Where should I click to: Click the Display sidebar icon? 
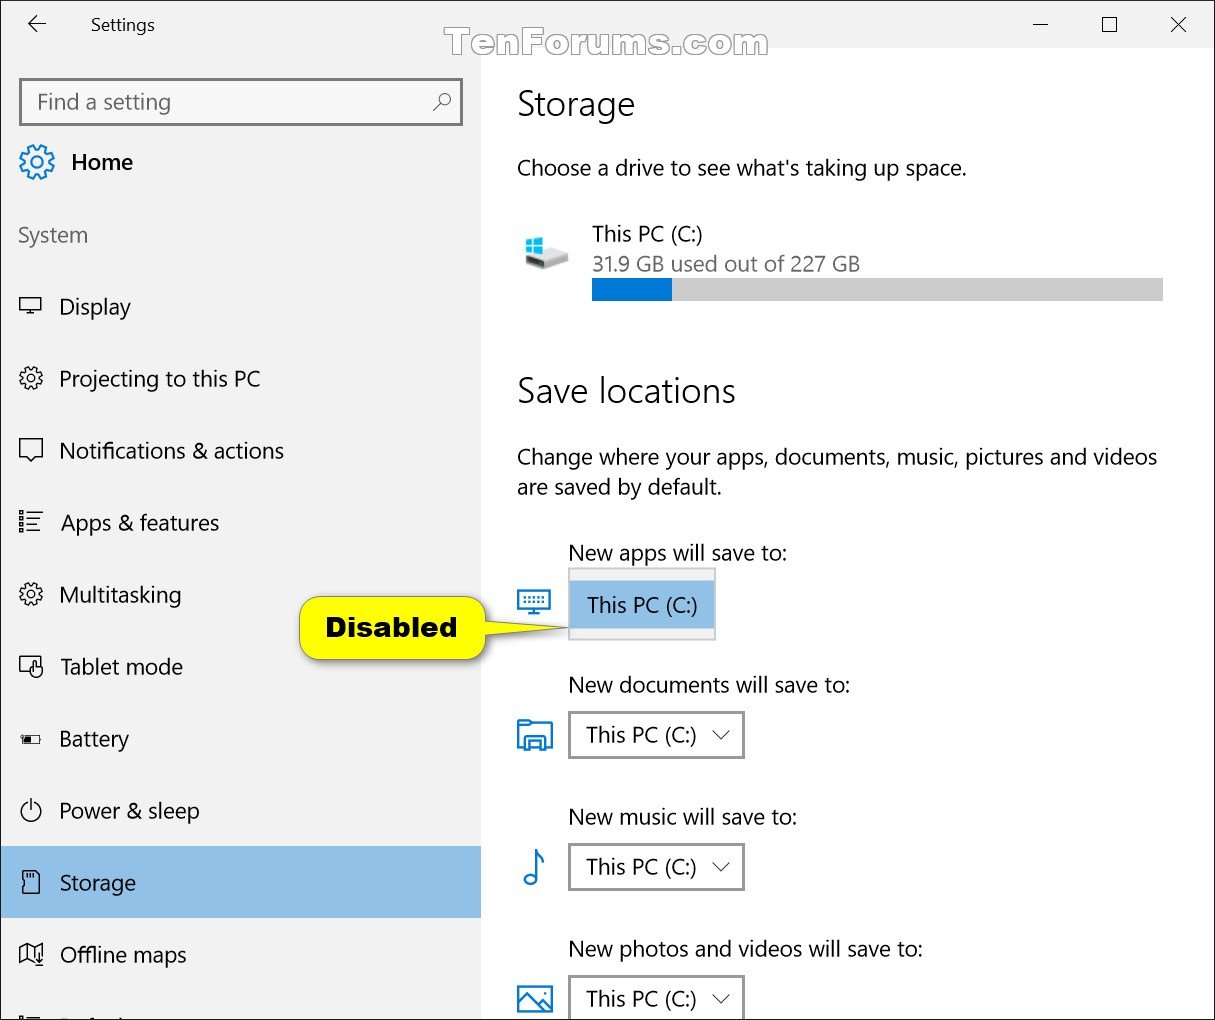[x=31, y=307]
